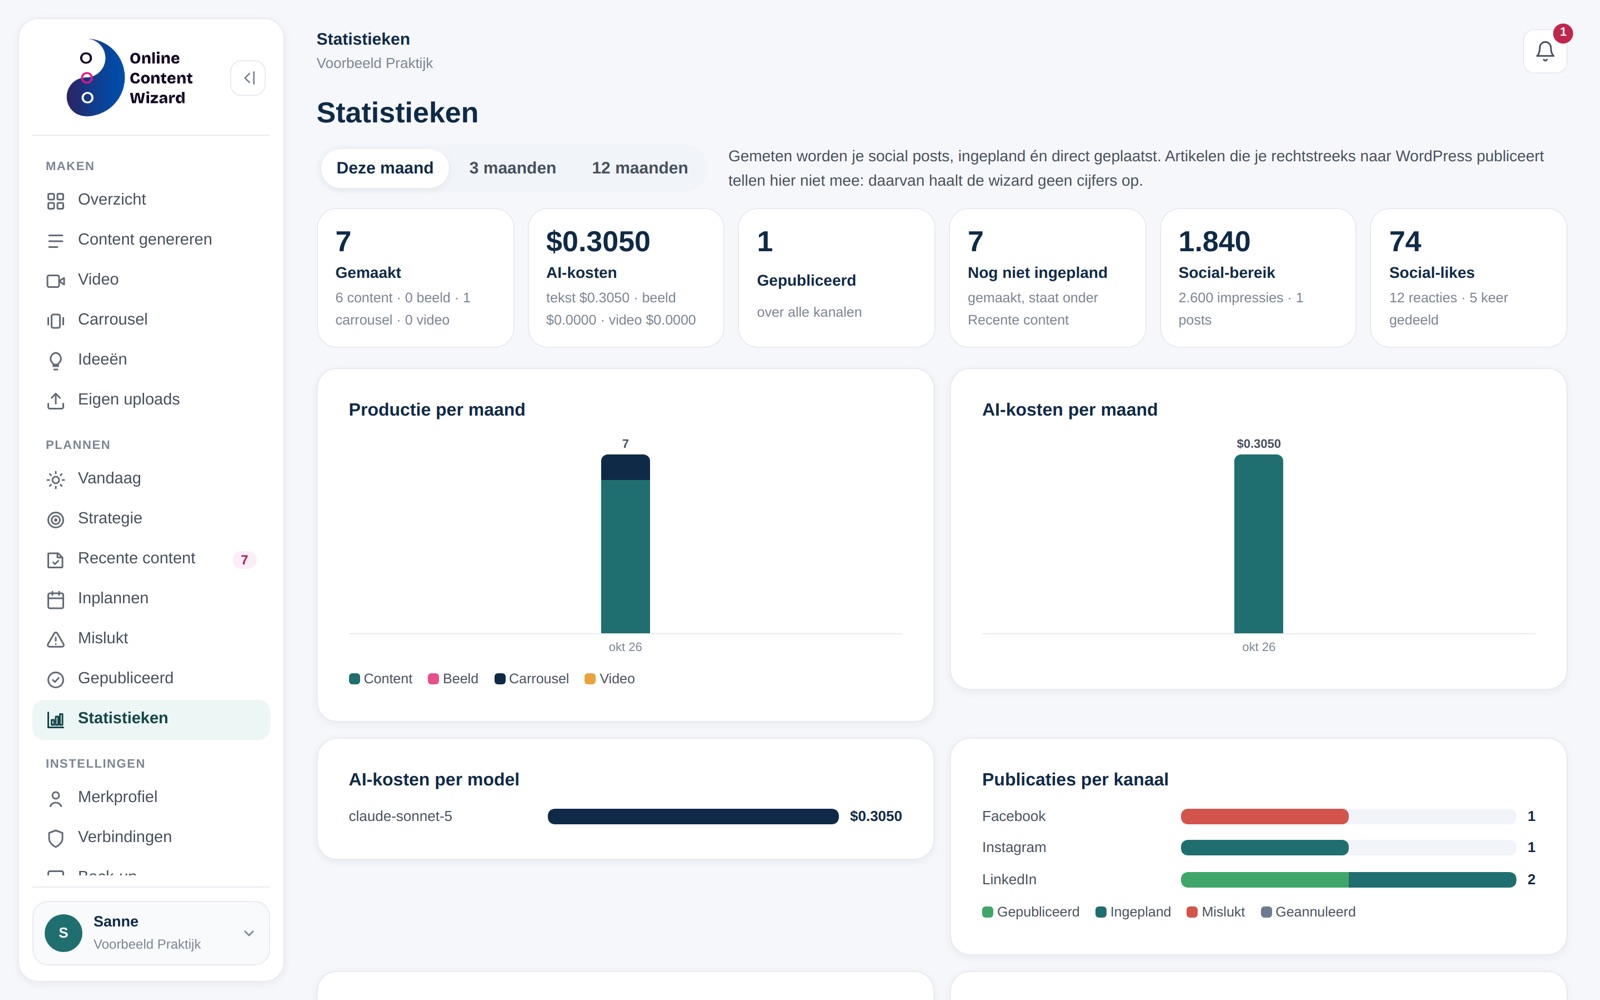Click the Content genereren lines icon
Image resolution: width=1600 pixels, height=1000 pixels.
[x=56, y=241]
